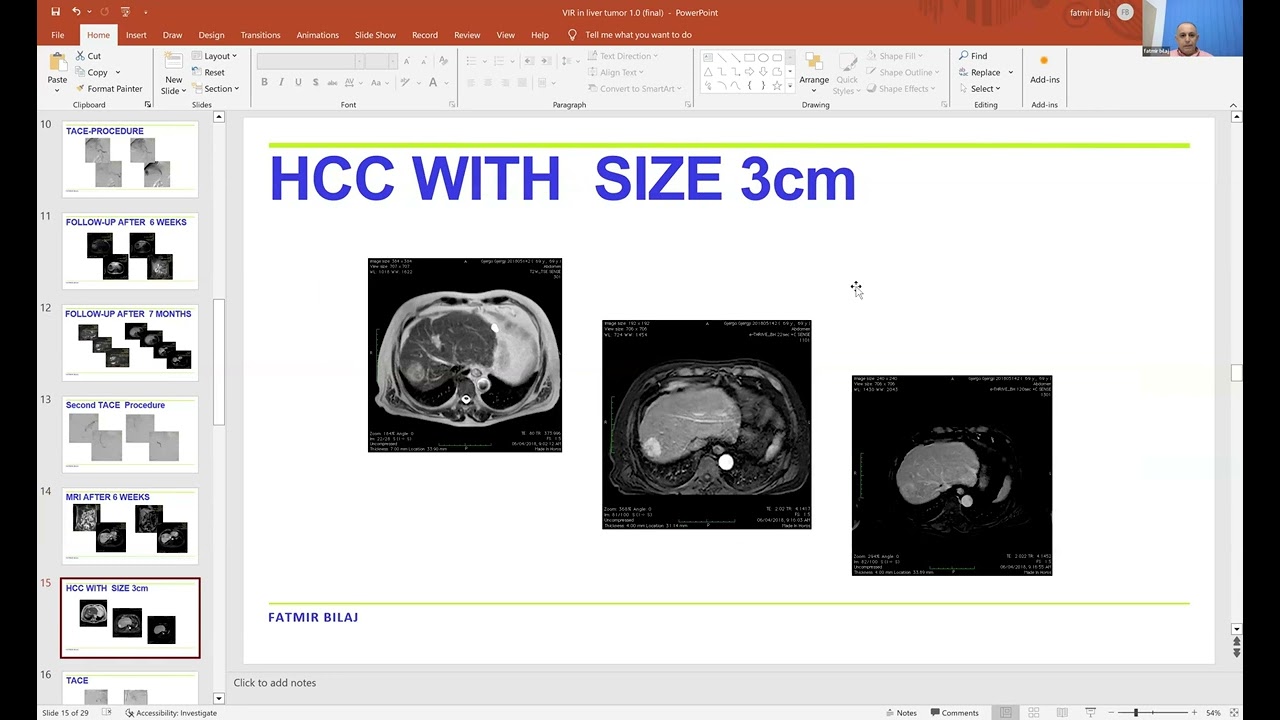Open the Layout dropdown
This screenshot has height=720, width=1280.
(x=215, y=56)
